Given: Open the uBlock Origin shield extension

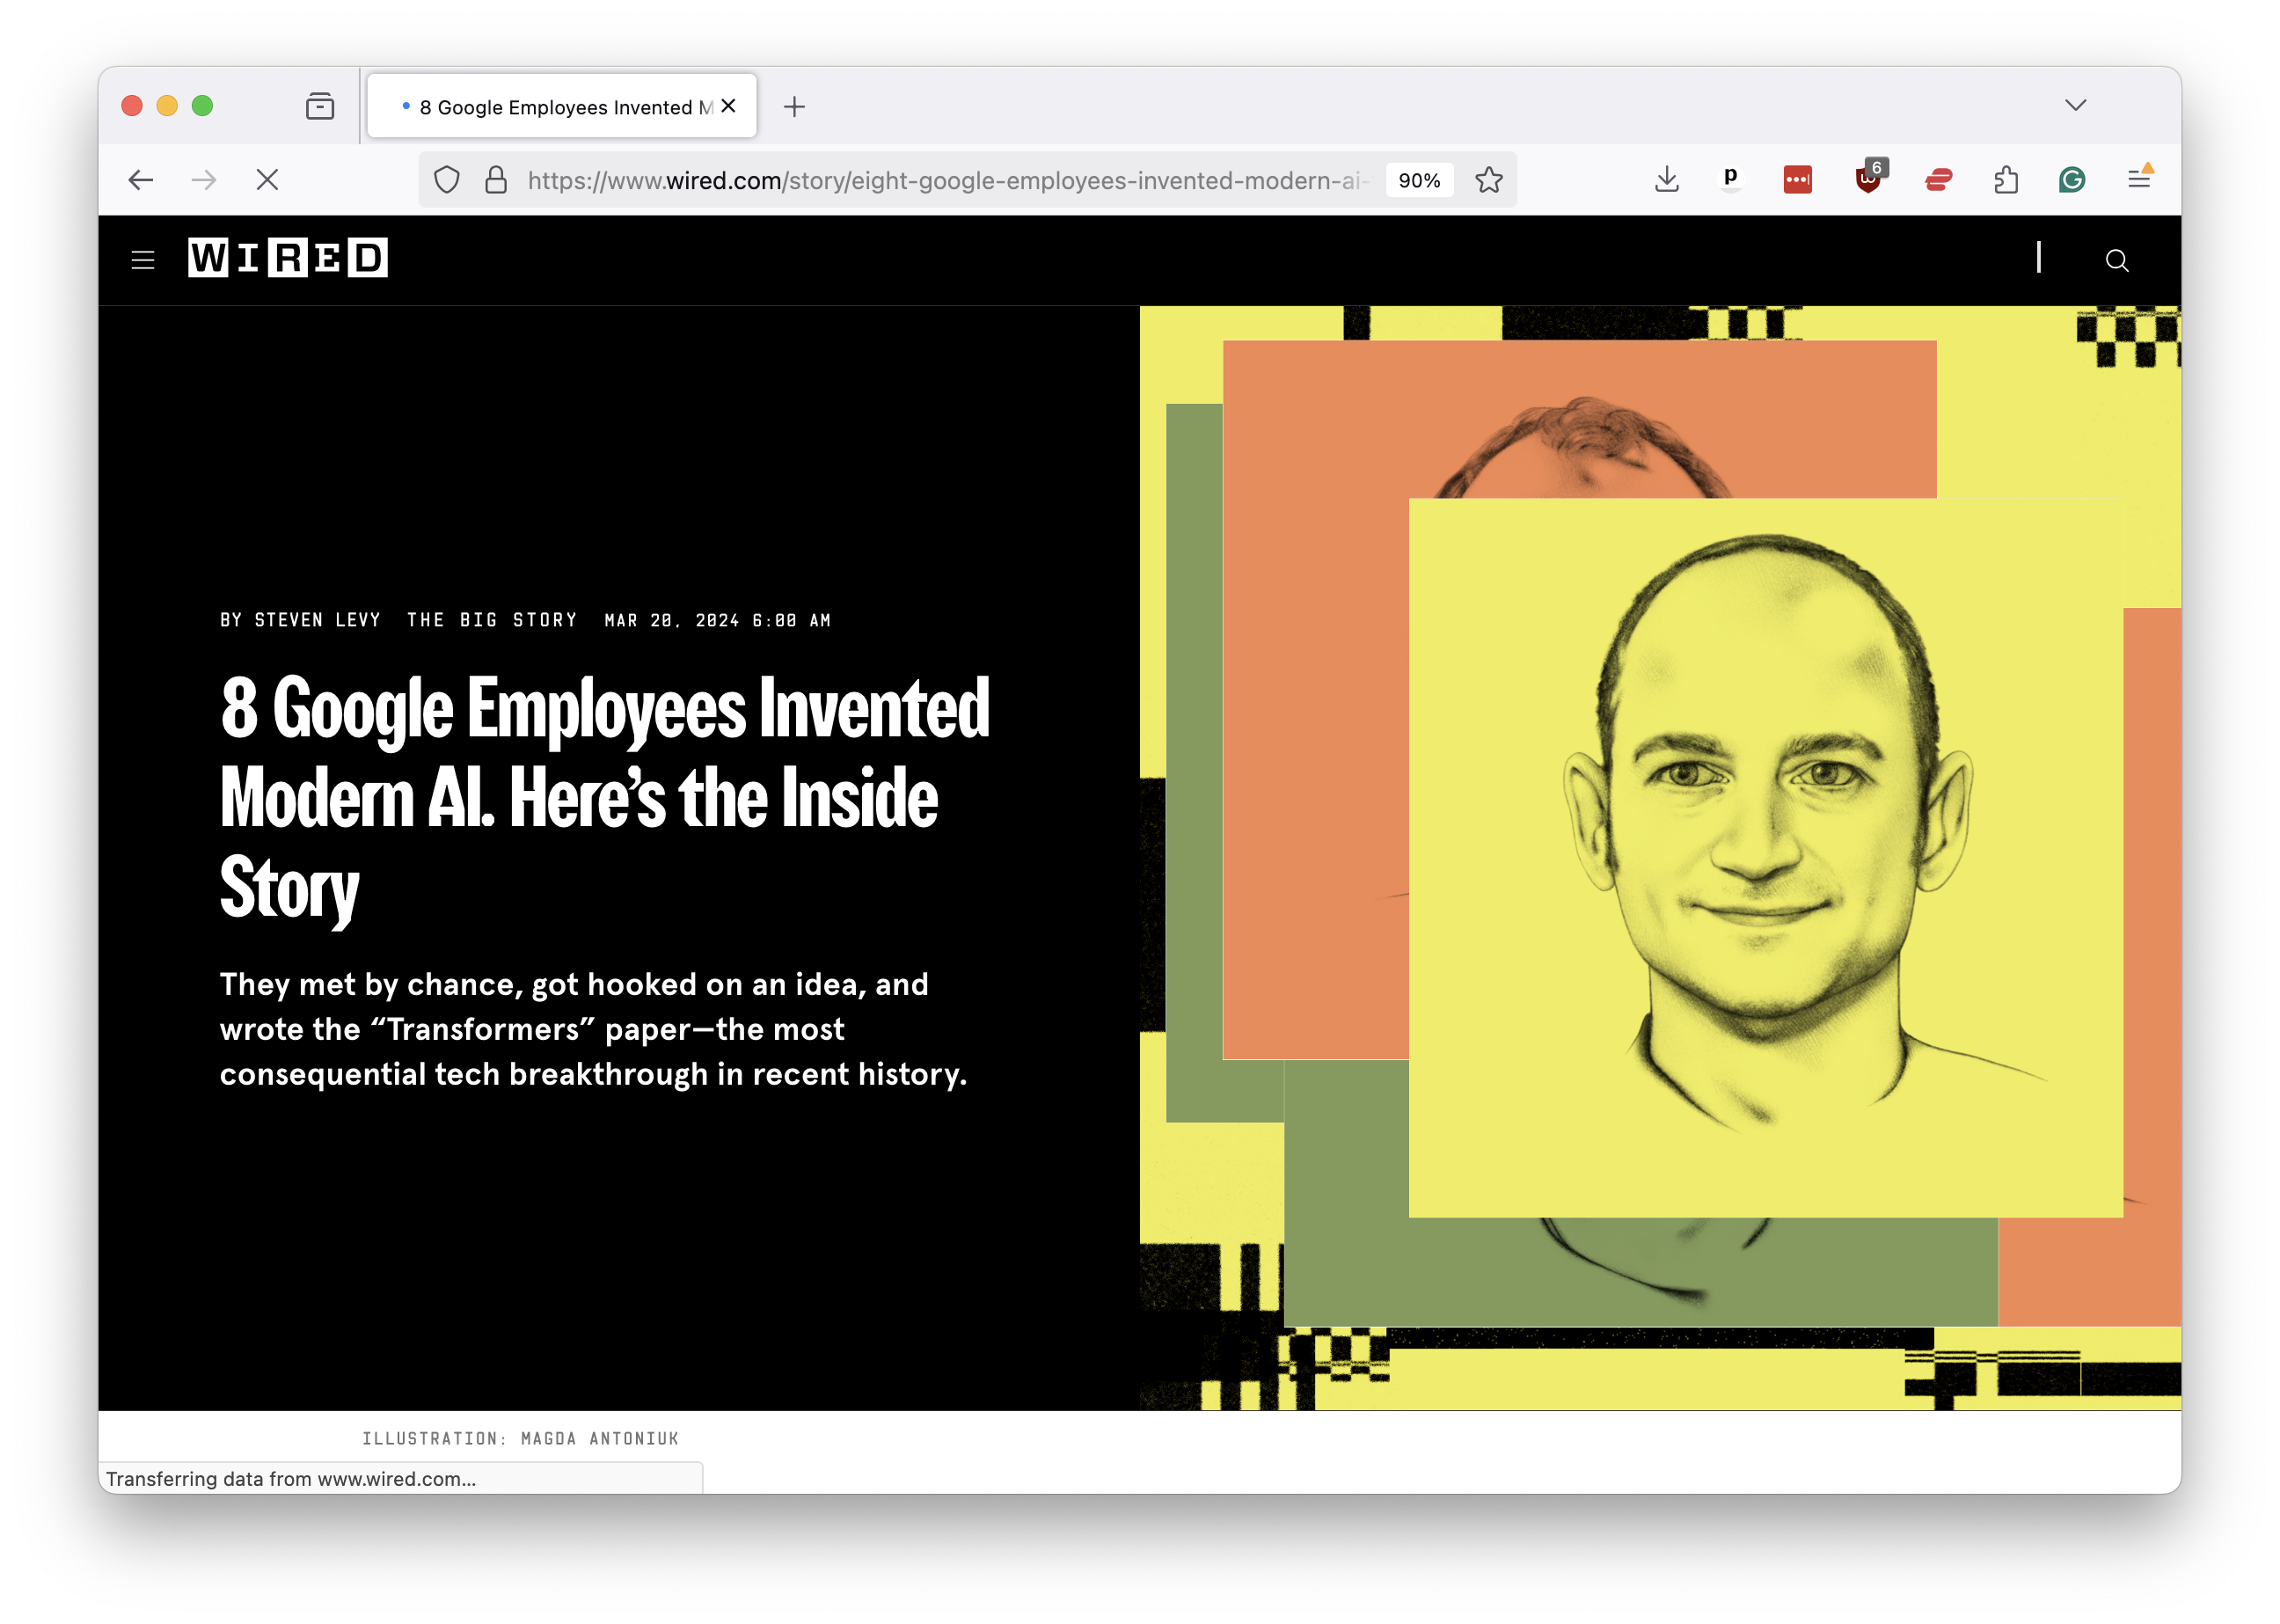Looking at the screenshot, I should point(1868,178).
